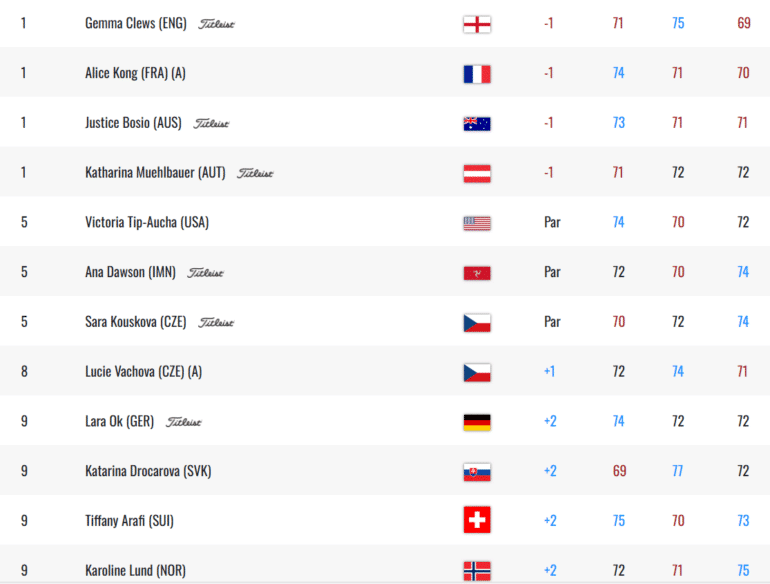Click the Germany flag icon
This screenshot has height=584, width=770.
[477, 422]
